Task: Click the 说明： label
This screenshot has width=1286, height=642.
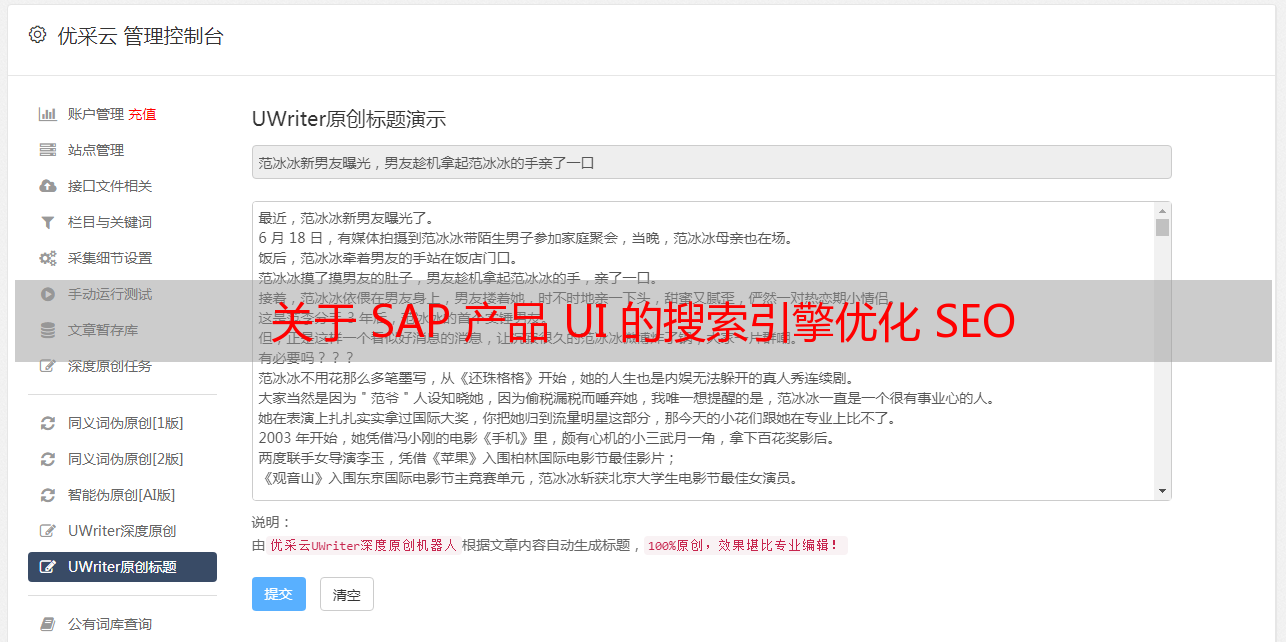Action: coord(271,522)
